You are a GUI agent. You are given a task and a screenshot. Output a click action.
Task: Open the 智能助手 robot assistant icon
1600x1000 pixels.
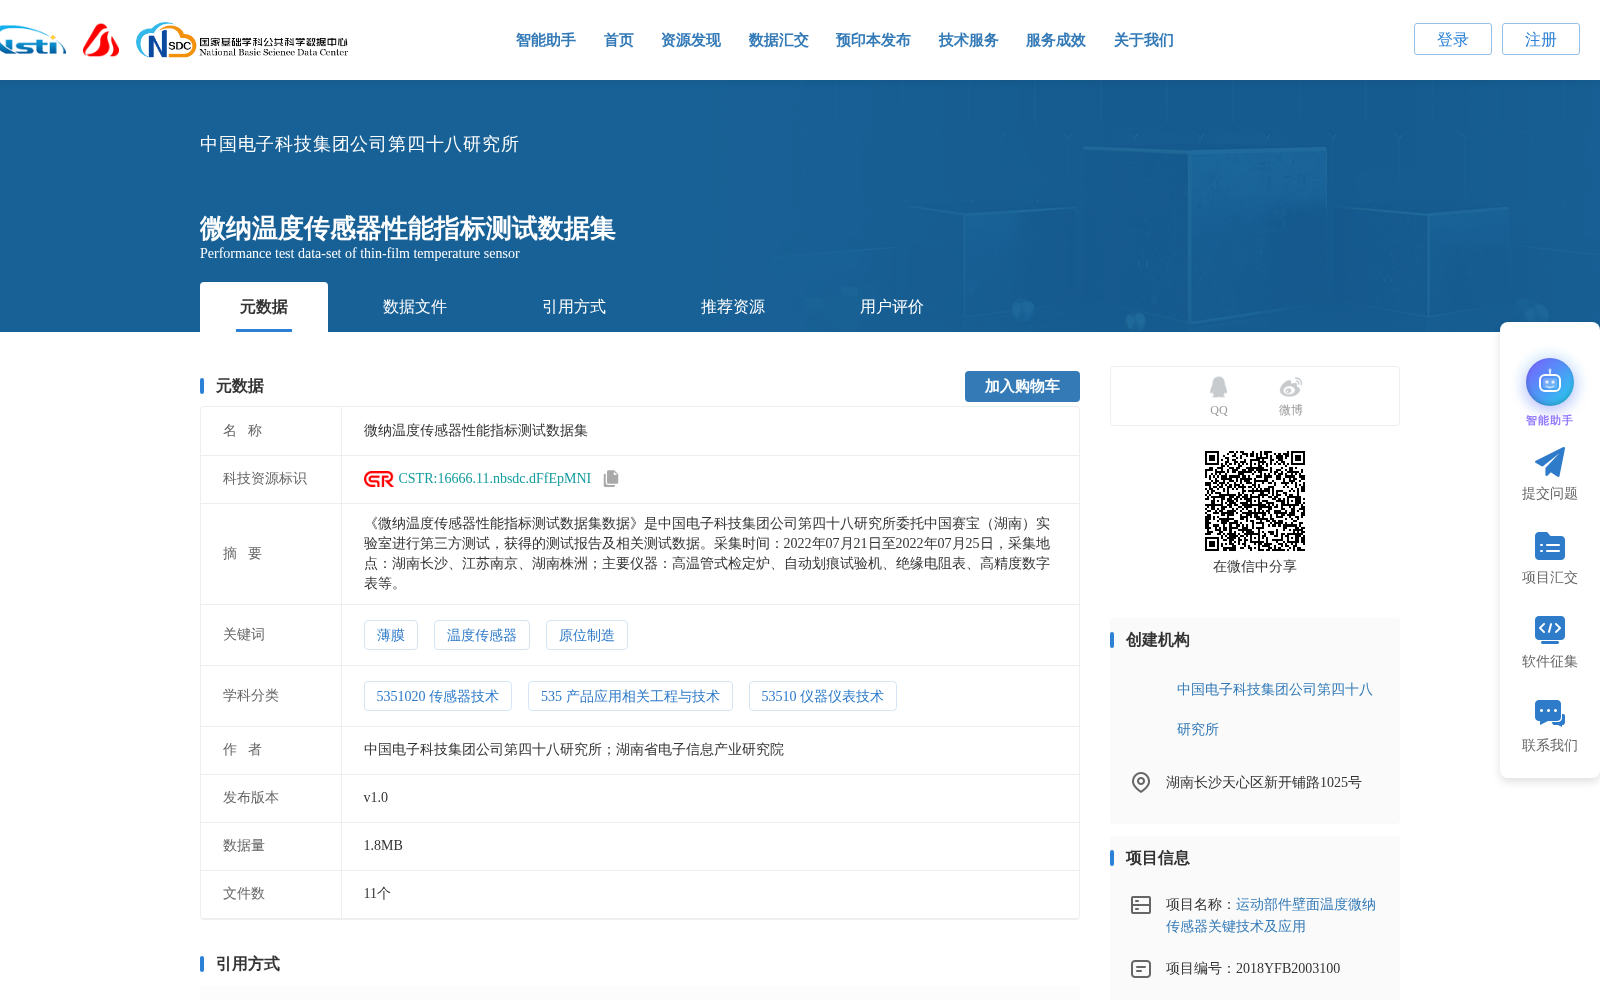point(1549,382)
